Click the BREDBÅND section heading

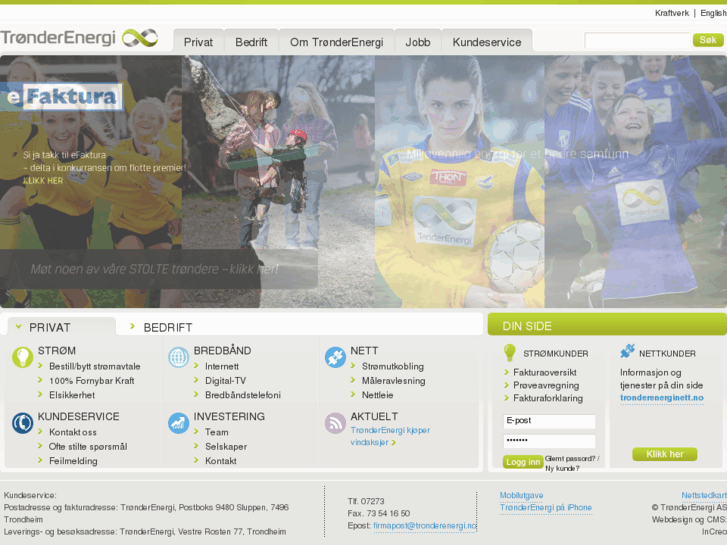(x=223, y=351)
